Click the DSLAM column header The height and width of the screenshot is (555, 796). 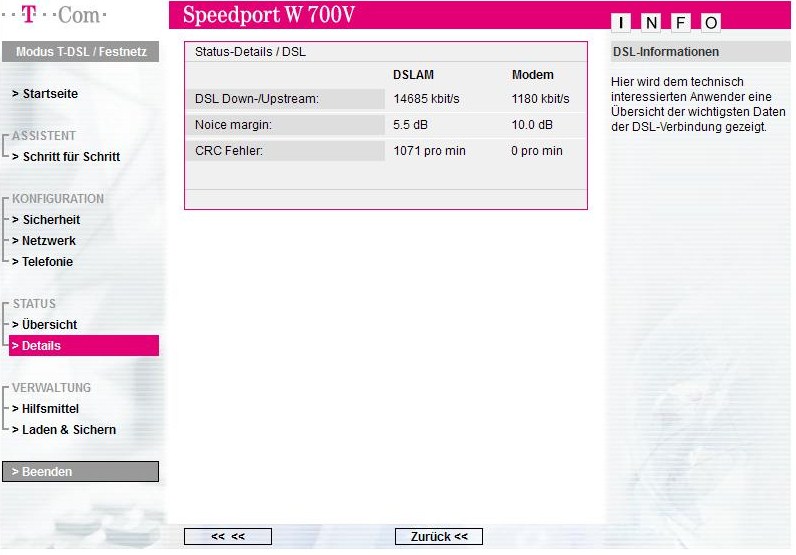413,75
